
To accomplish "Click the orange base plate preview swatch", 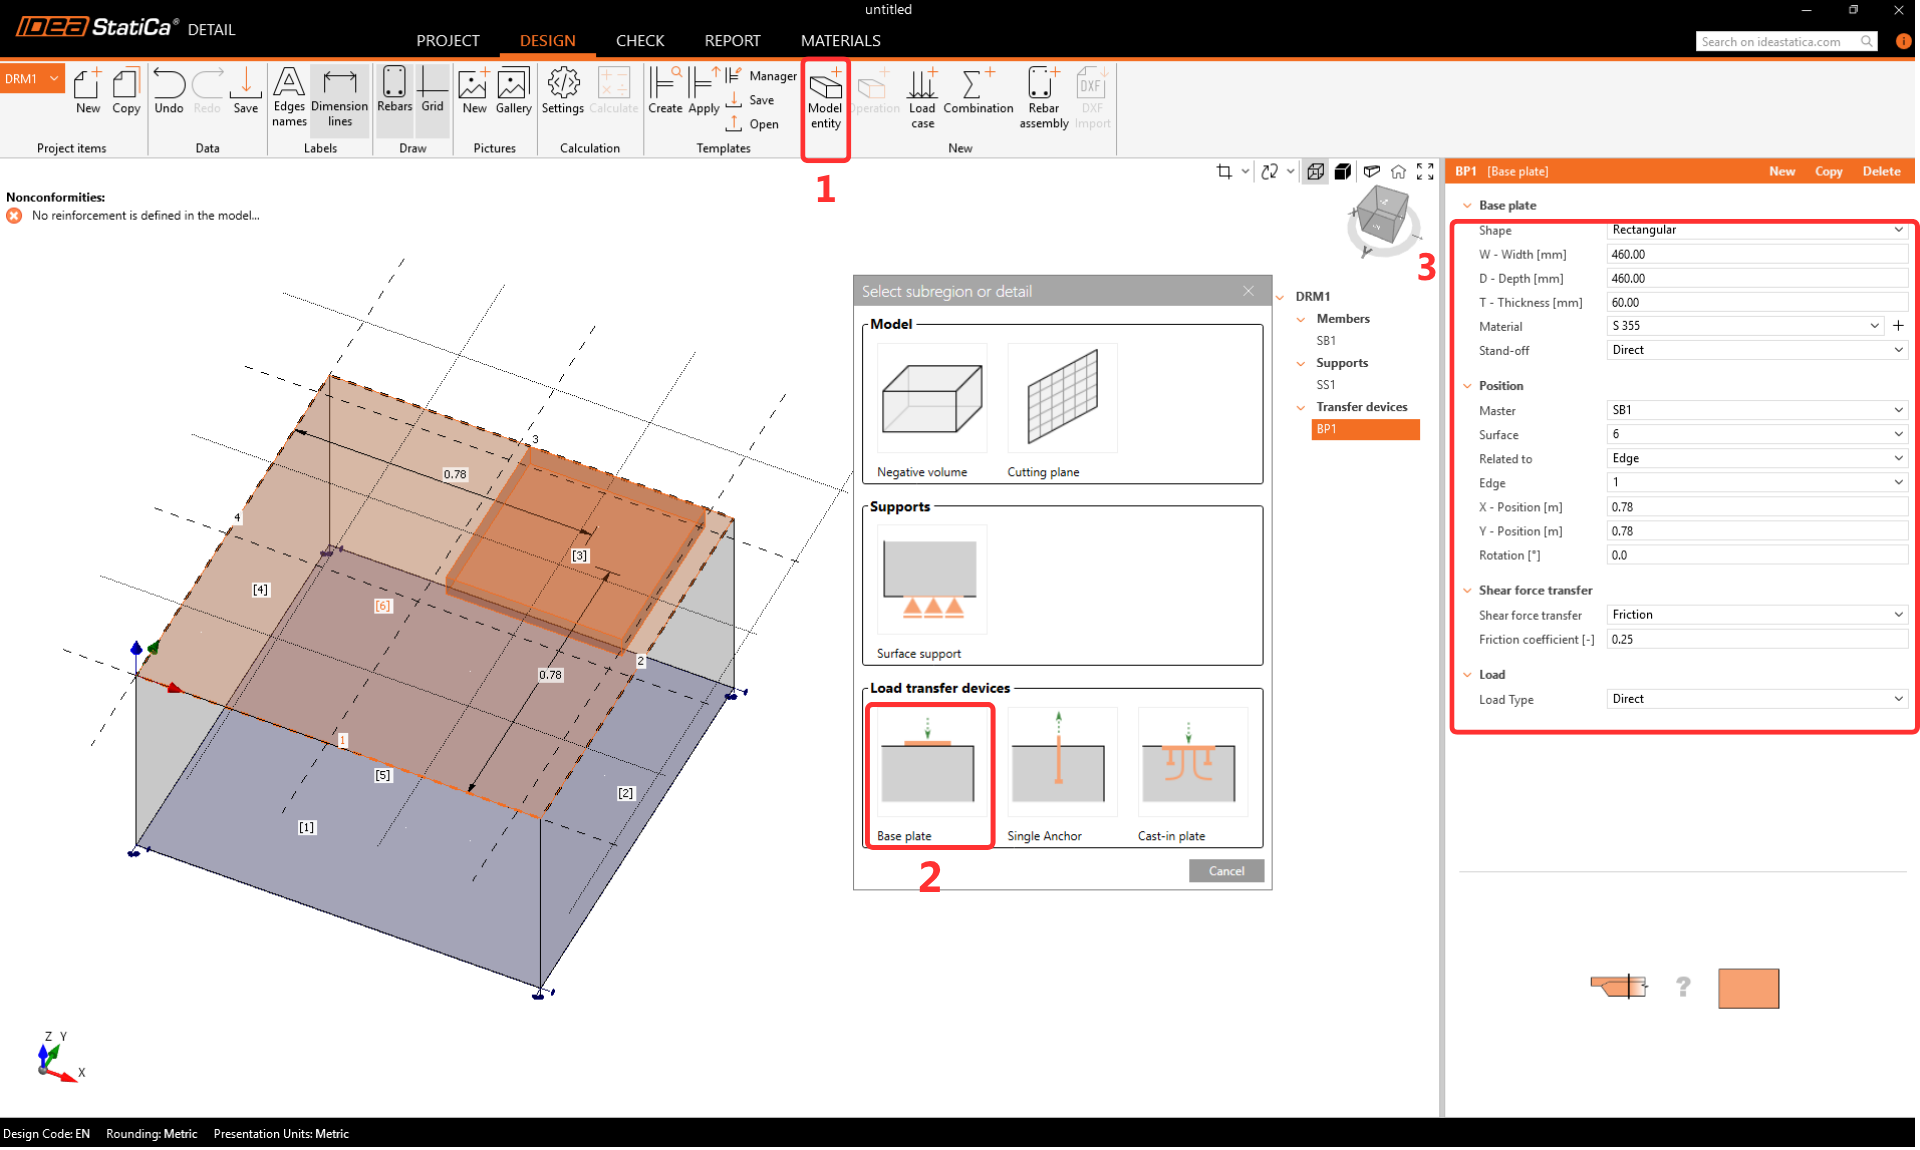I will point(1748,988).
